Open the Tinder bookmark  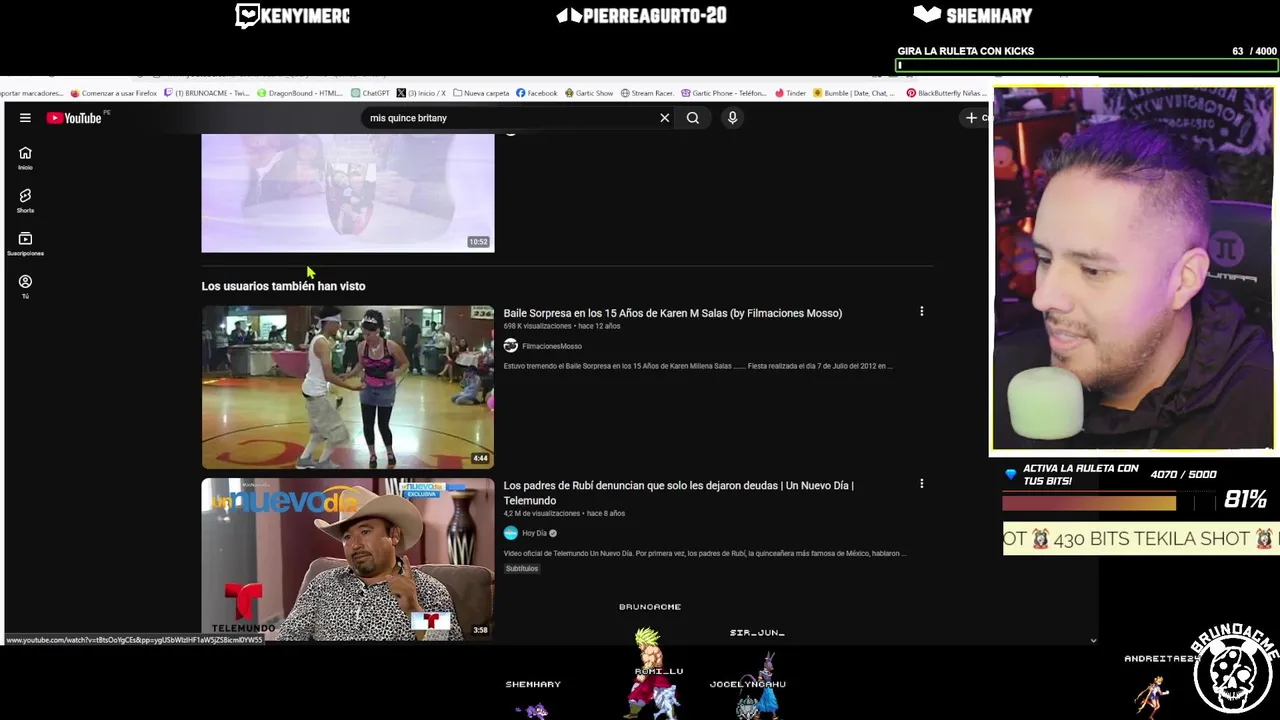[790, 93]
